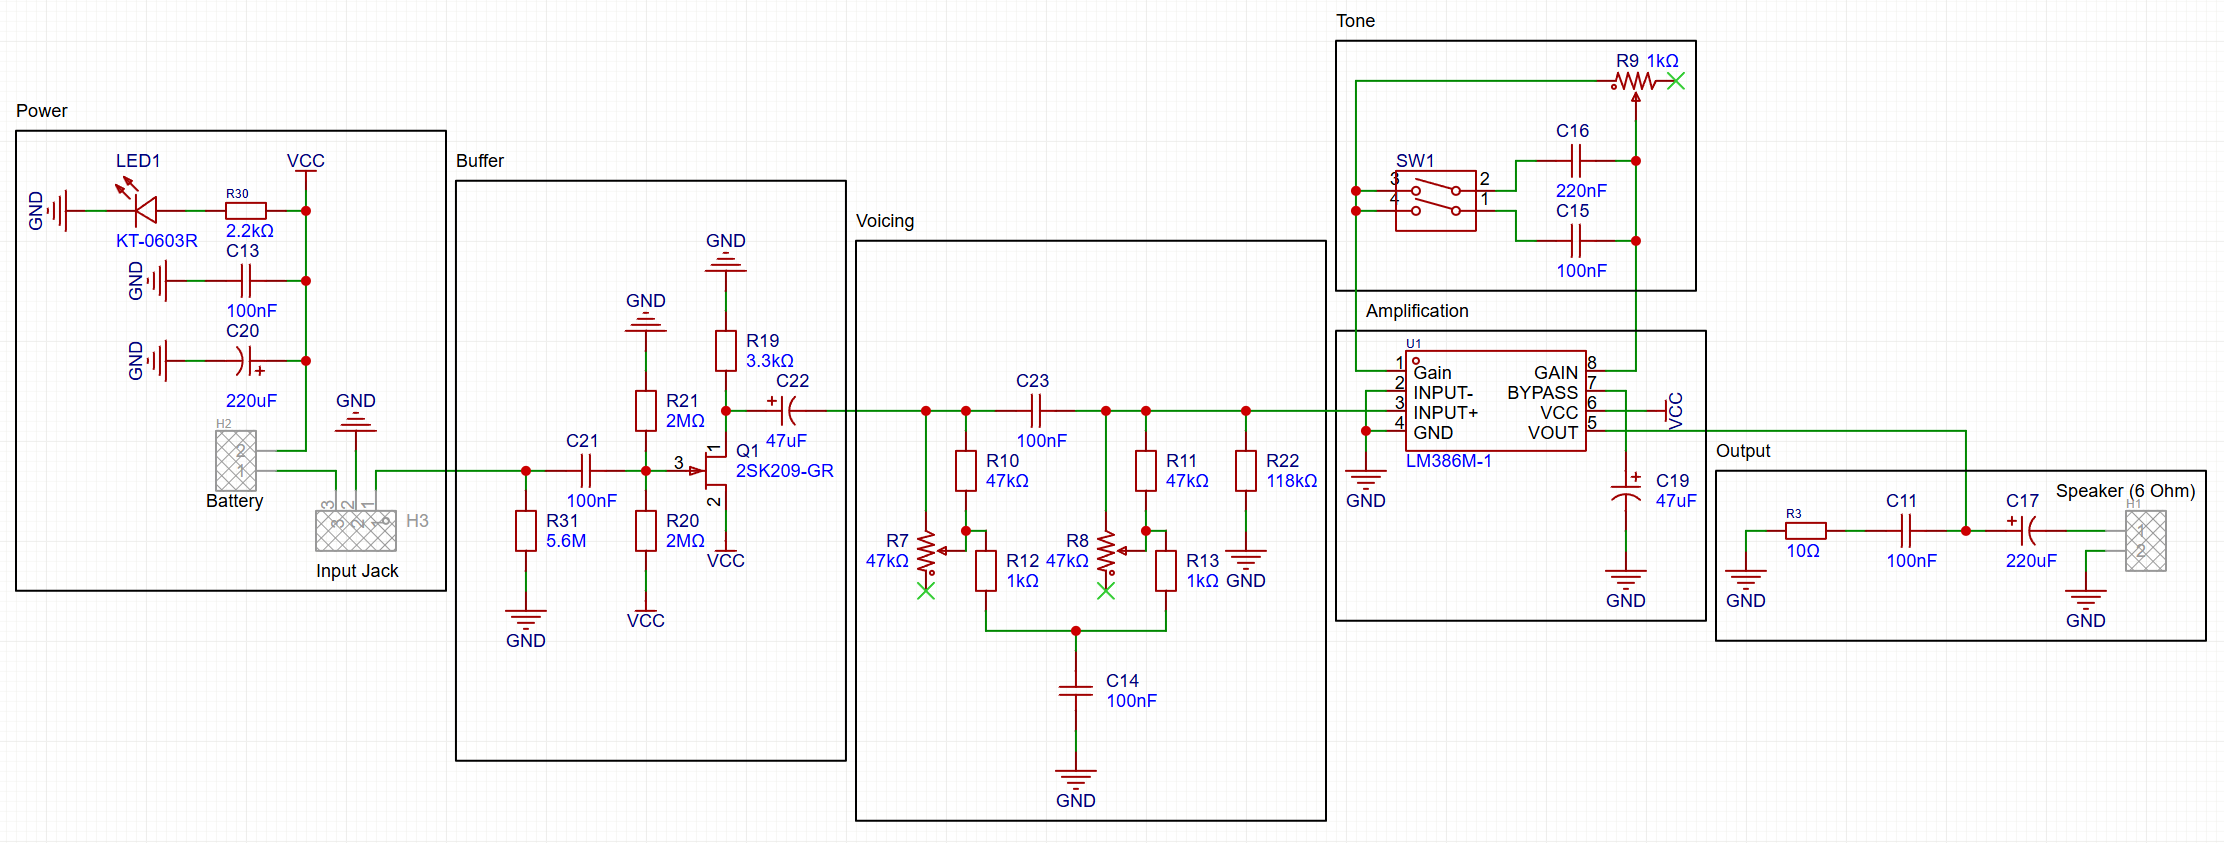Click the 'Power' block label
The image size is (2224, 843).
click(42, 111)
